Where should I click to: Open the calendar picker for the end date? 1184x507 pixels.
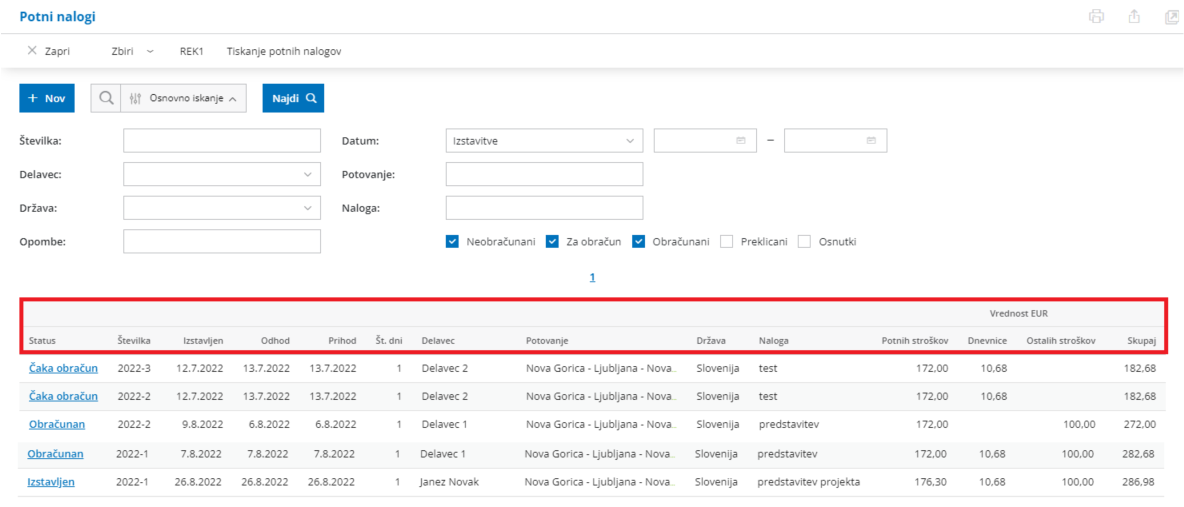(871, 141)
